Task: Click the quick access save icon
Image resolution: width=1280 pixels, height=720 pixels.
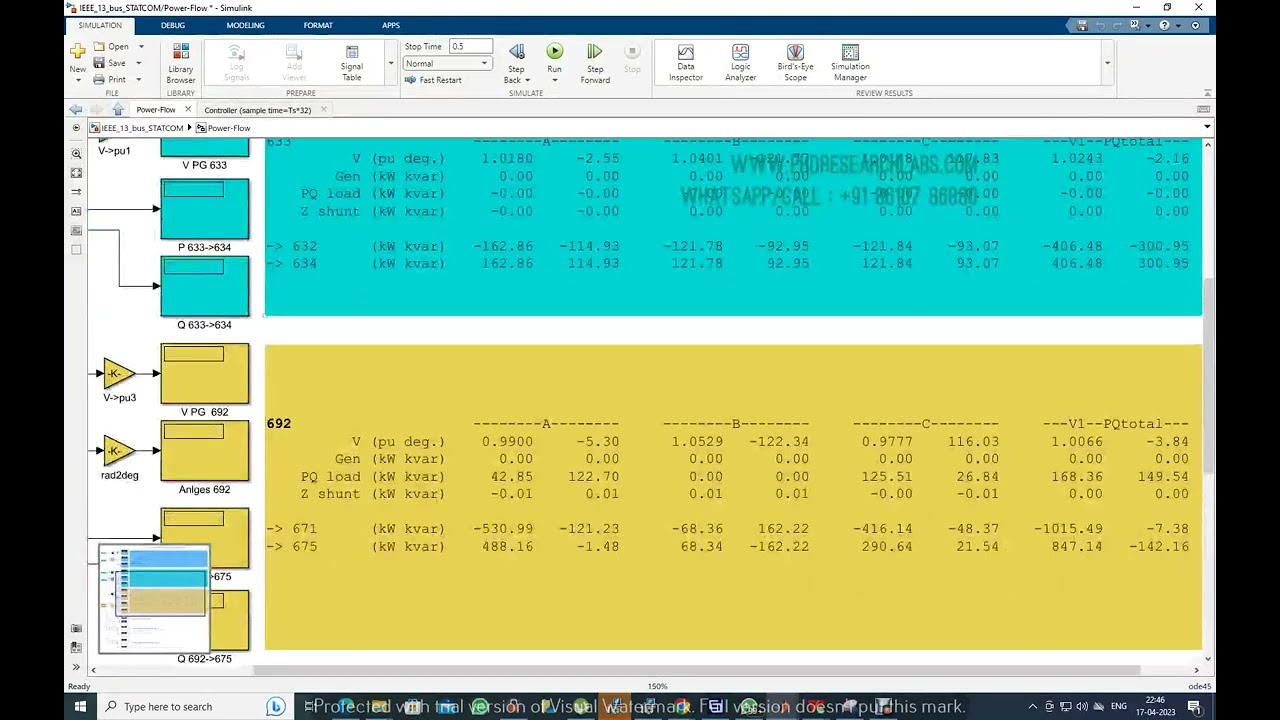Action: click(x=1082, y=25)
